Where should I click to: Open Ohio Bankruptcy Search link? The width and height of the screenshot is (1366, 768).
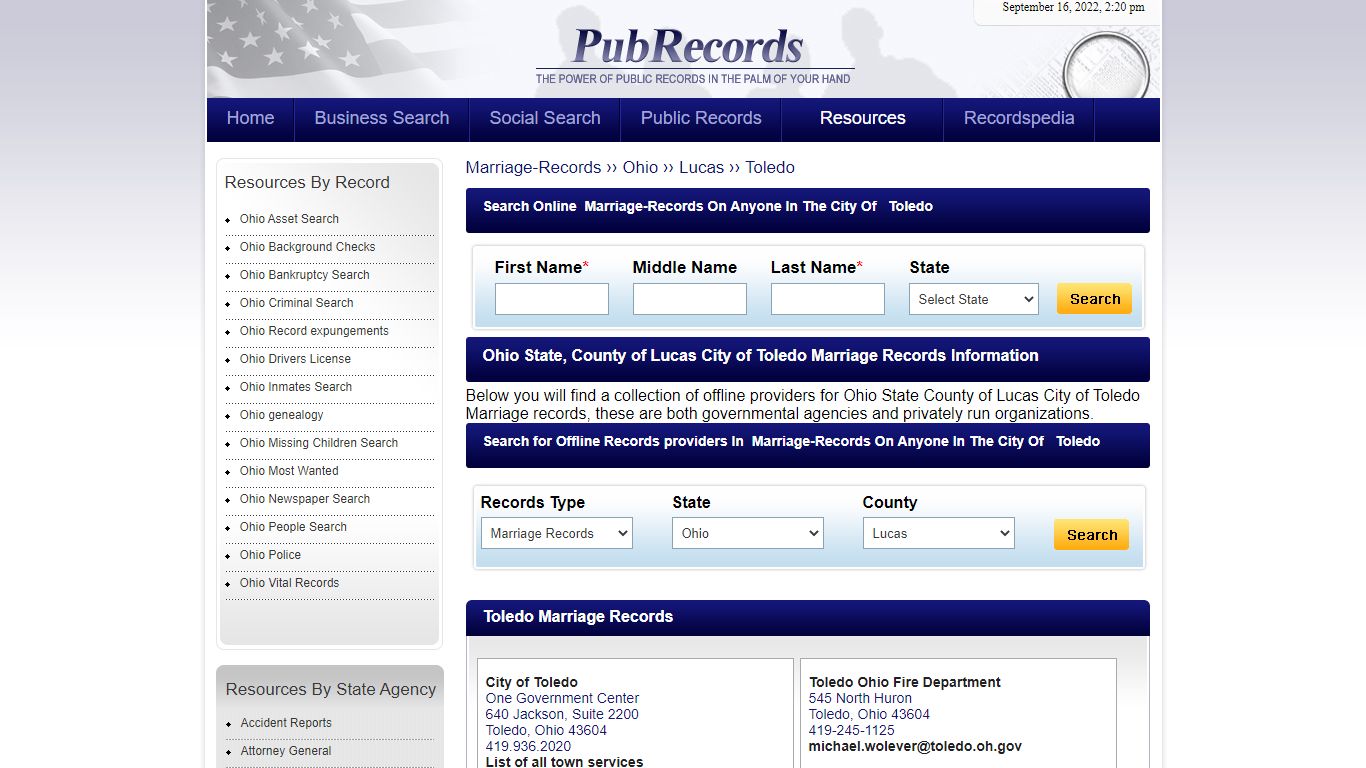305,275
